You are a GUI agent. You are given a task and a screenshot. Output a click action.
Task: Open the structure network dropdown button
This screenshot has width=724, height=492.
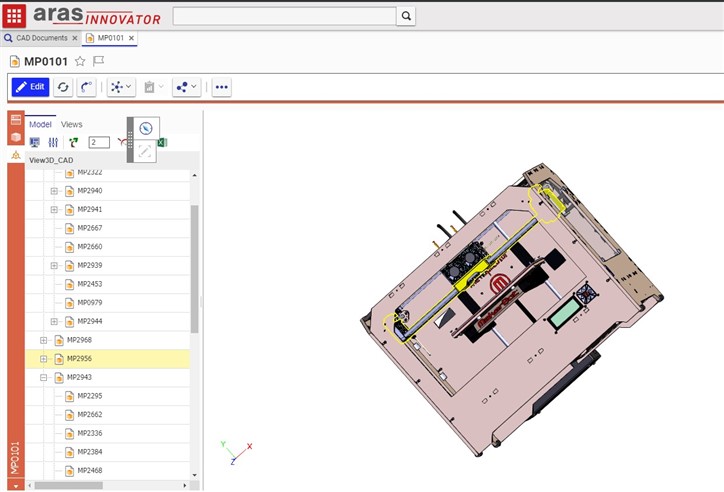point(121,87)
